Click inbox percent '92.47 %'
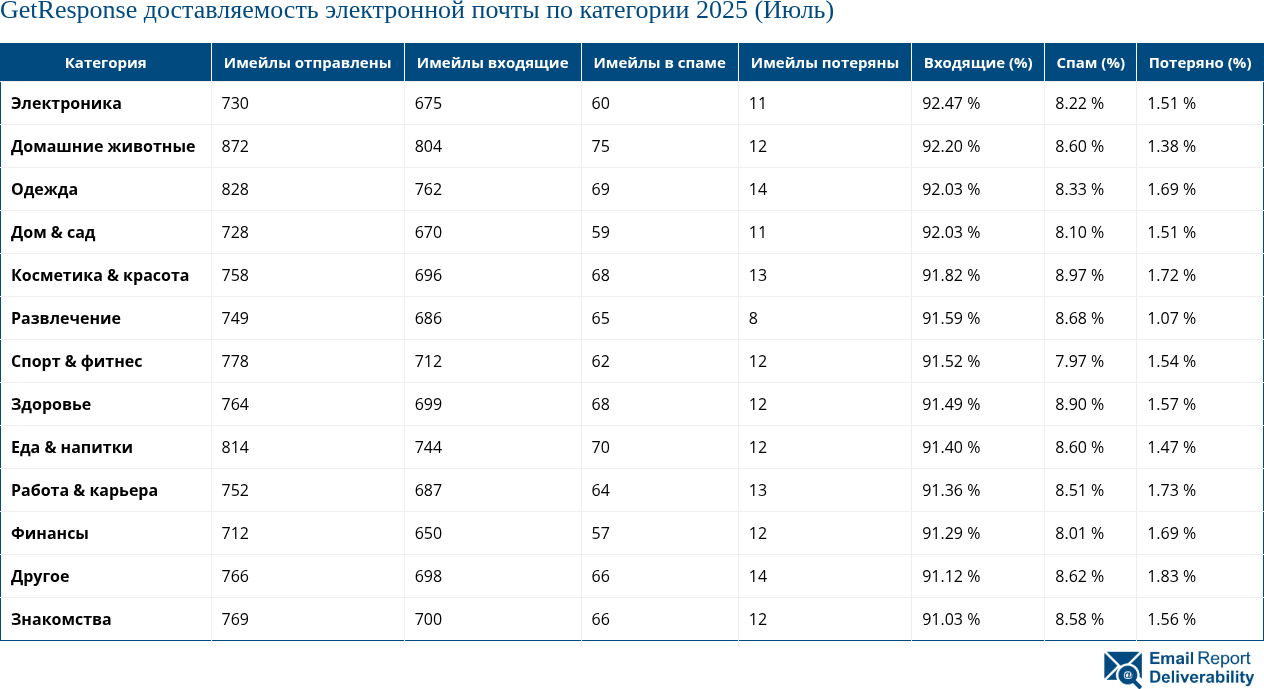 (951, 103)
